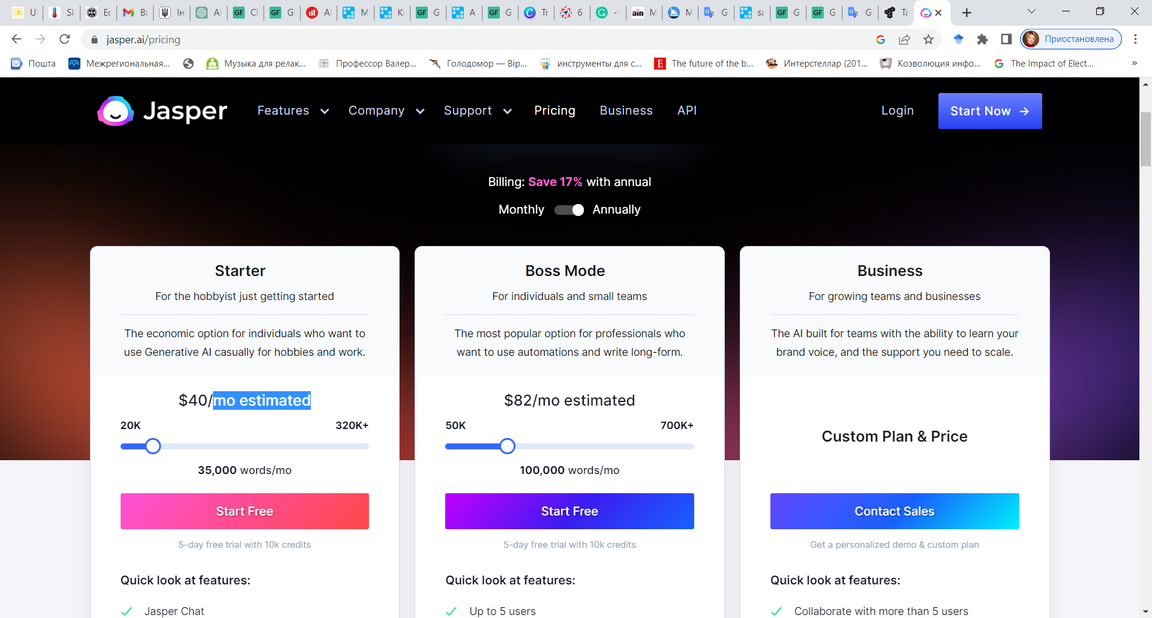Switch to the red chart icon tab
Image resolution: width=1152 pixels, height=618 pixels.
point(318,12)
